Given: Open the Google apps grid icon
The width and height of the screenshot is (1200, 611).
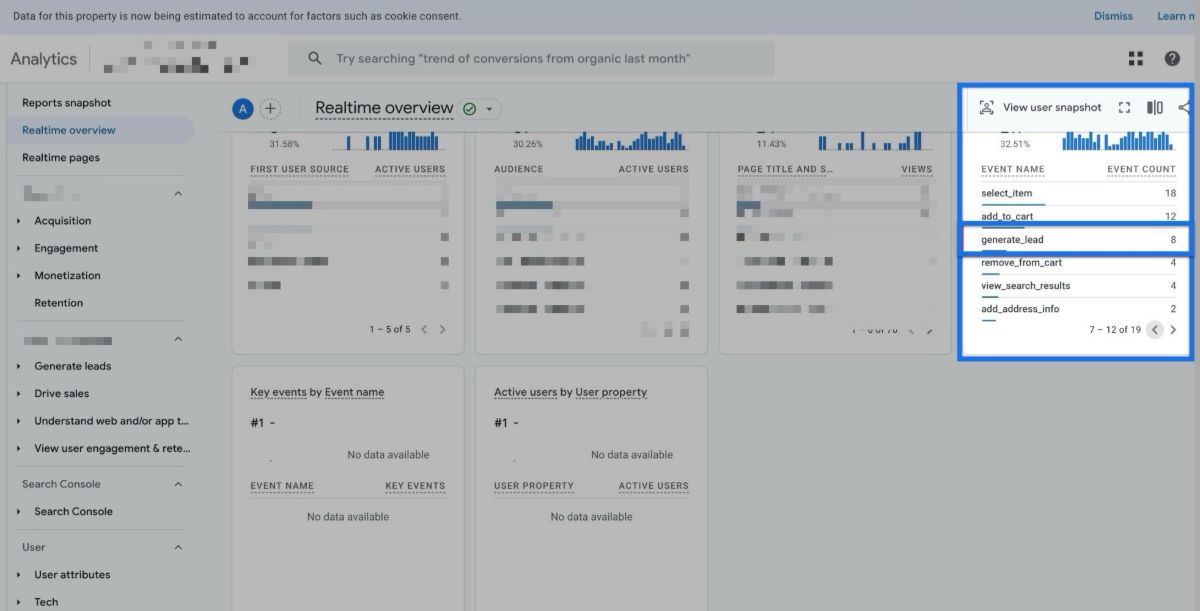Looking at the screenshot, I should pos(1135,59).
